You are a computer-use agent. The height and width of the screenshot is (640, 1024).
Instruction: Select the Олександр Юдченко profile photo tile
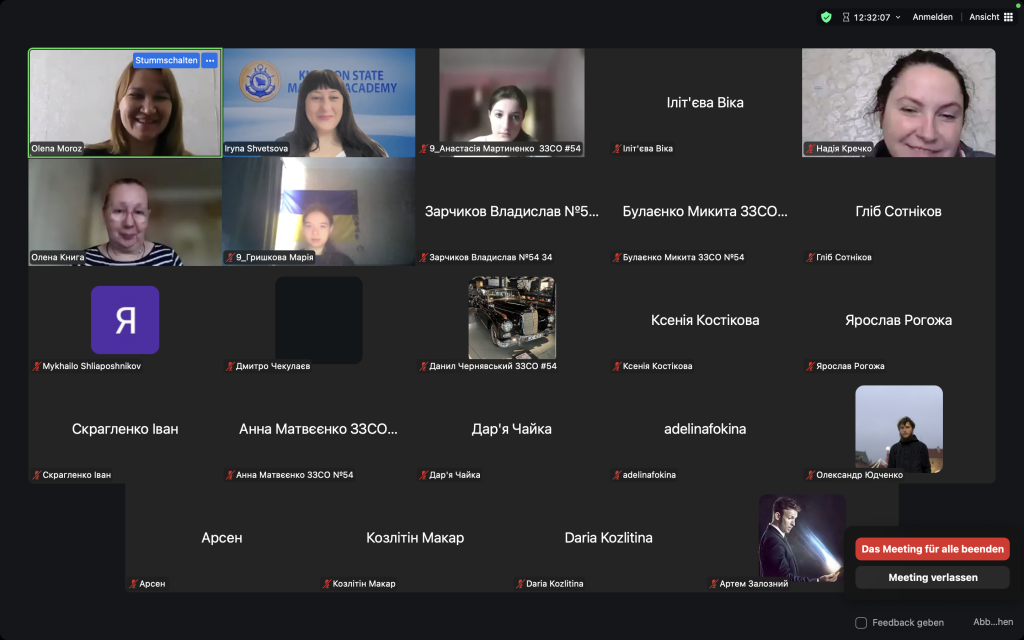898,428
